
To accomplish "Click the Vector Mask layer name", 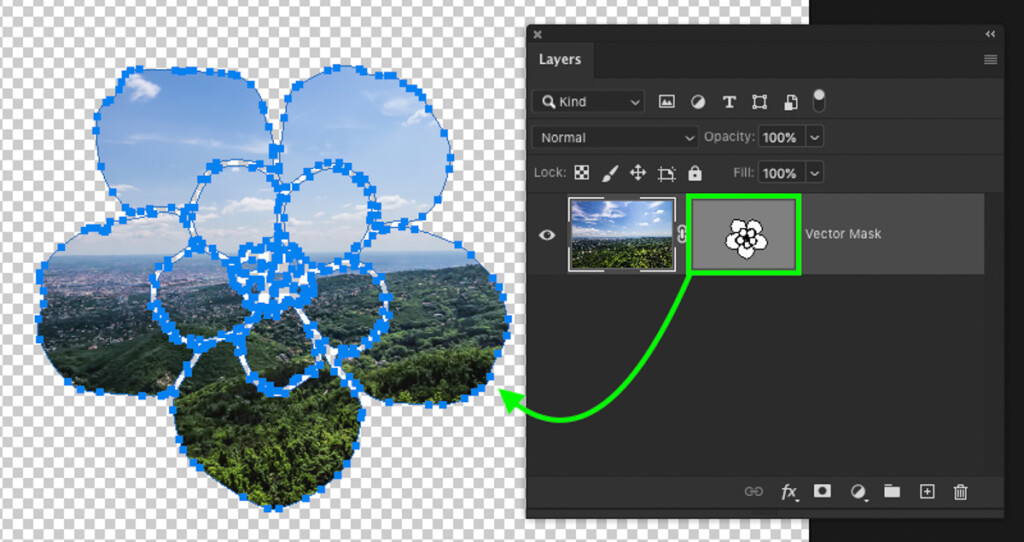I will pos(843,234).
